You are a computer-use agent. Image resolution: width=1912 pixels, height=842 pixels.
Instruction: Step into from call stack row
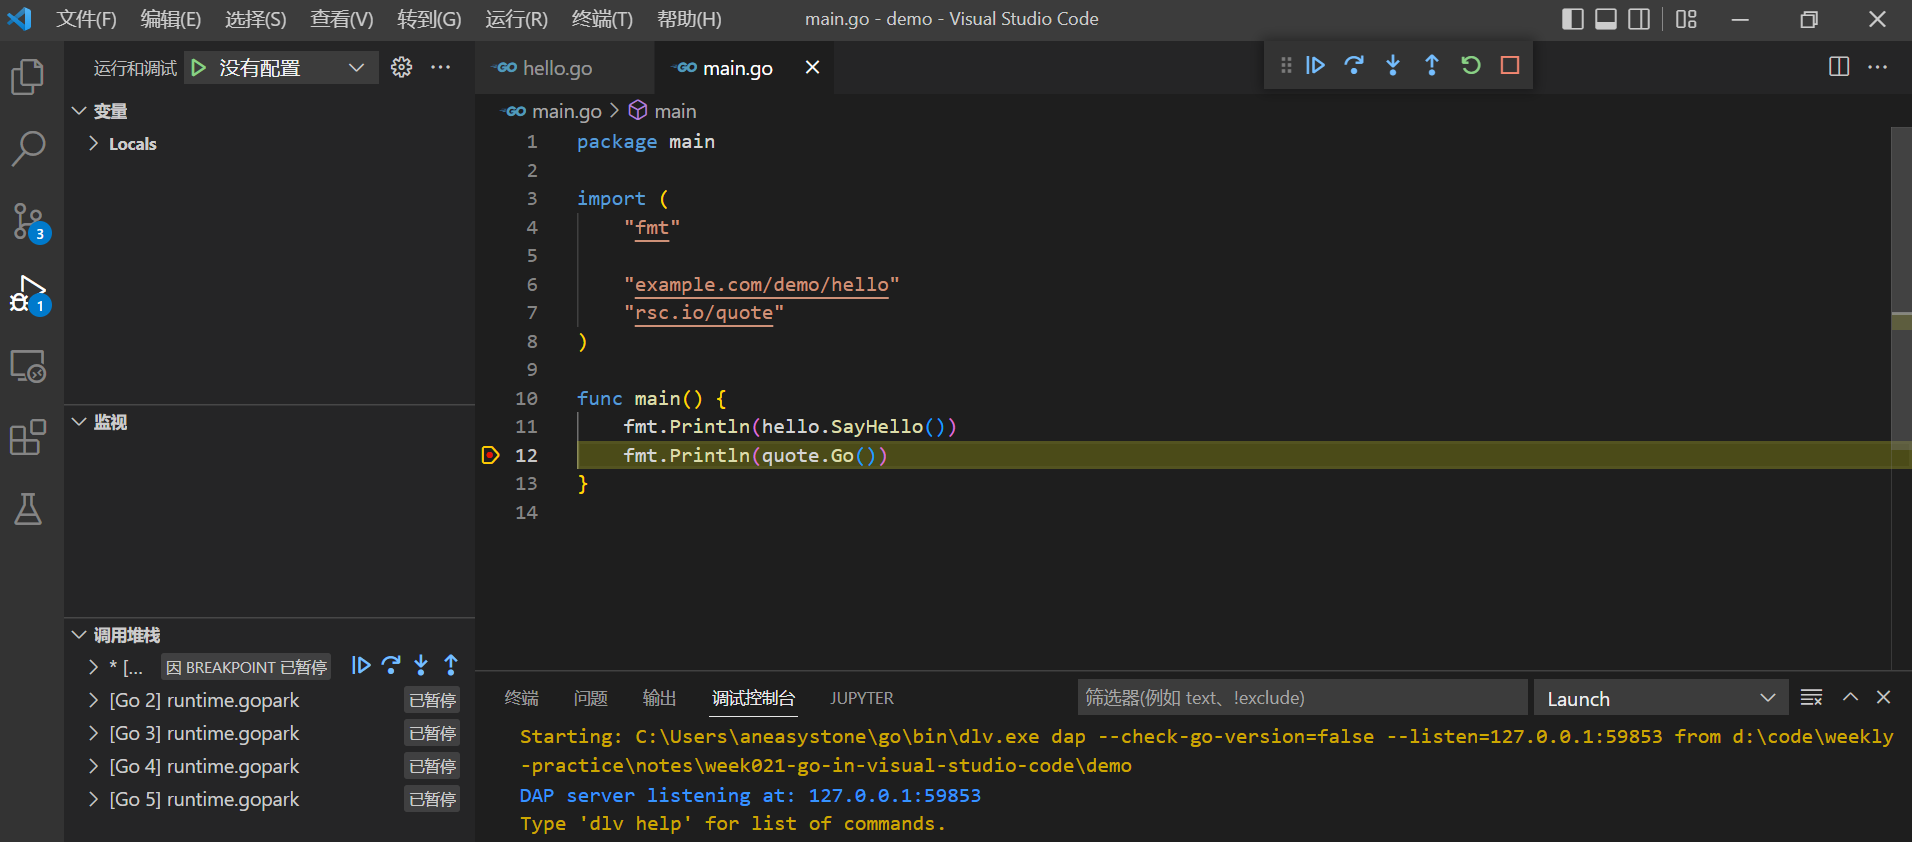point(421,665)
